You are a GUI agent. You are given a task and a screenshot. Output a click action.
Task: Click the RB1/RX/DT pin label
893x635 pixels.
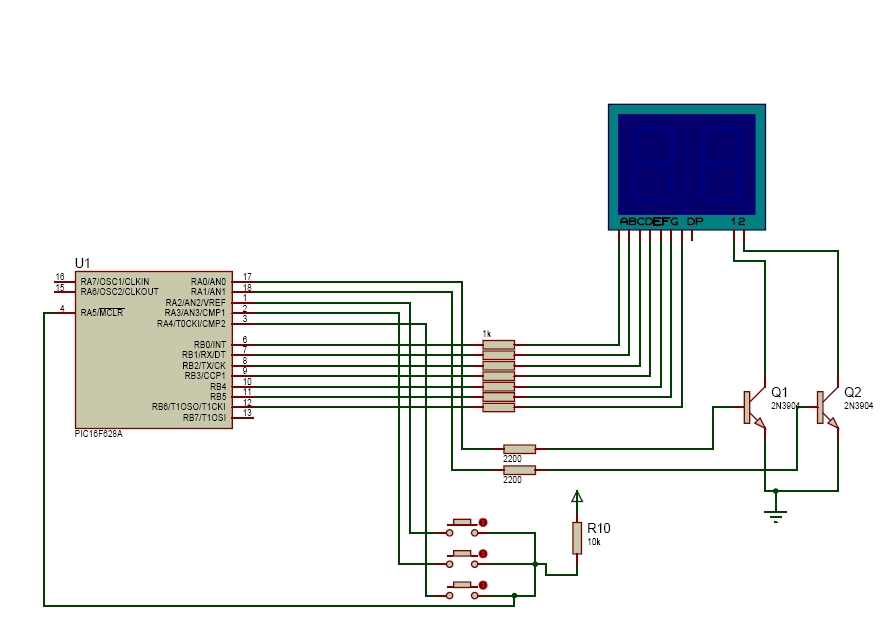pos(204,355)
